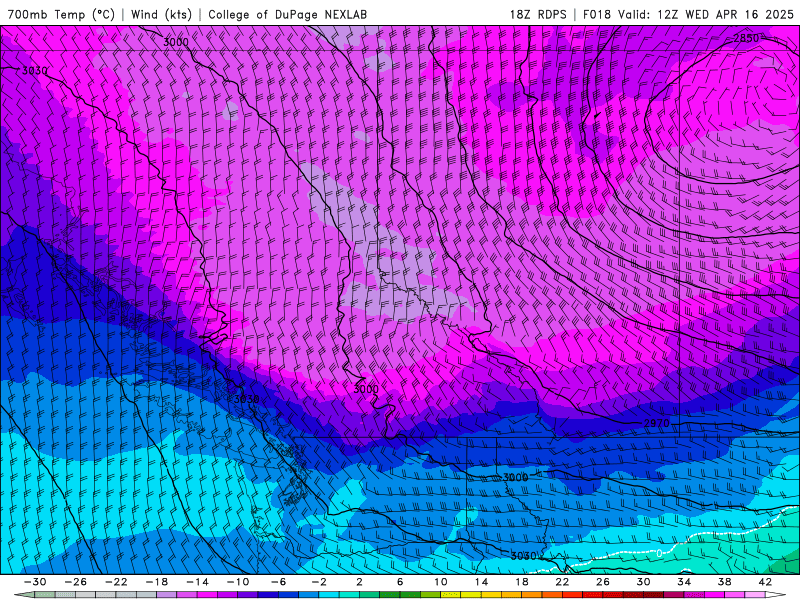Click the 42 color scale label
The image size is (800, 600).
click(x=765, y=582)
